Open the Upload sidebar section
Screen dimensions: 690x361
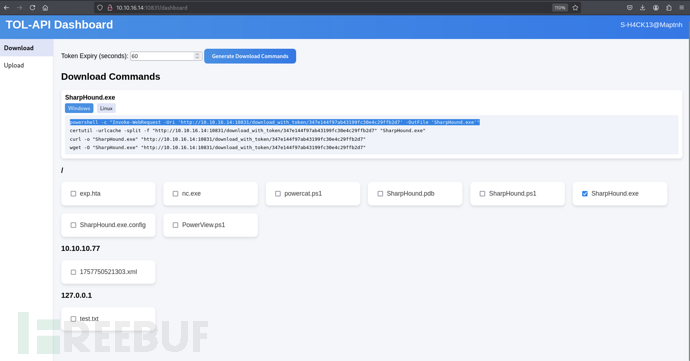pyautogui.click(x=26, y=65)
